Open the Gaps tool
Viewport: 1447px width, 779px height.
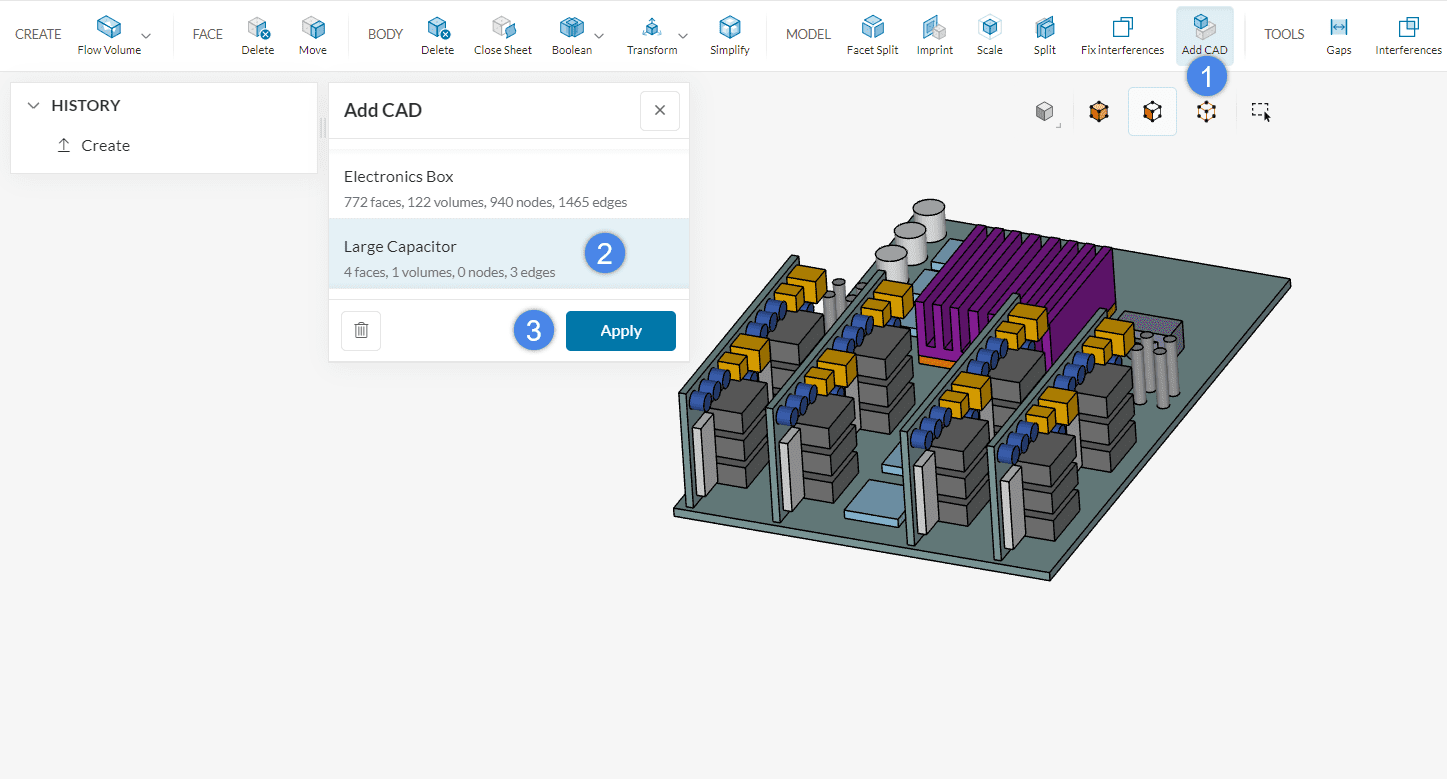tap(1338, 33)
